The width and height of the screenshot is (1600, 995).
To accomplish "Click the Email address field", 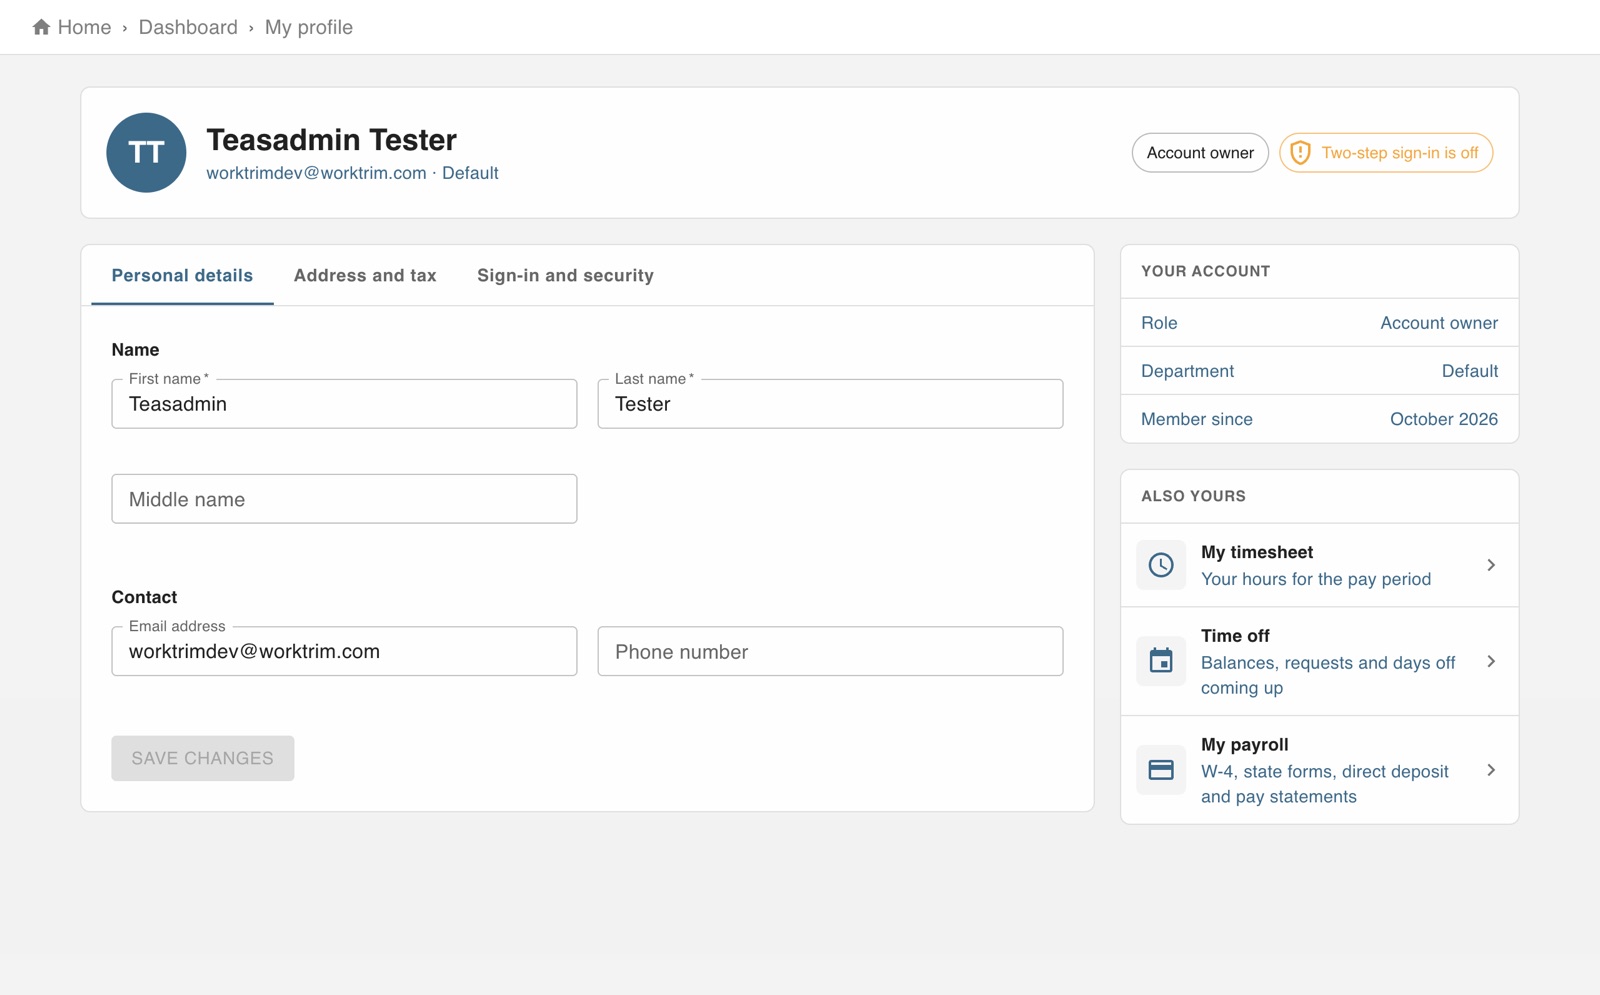I will coord(344,651).
